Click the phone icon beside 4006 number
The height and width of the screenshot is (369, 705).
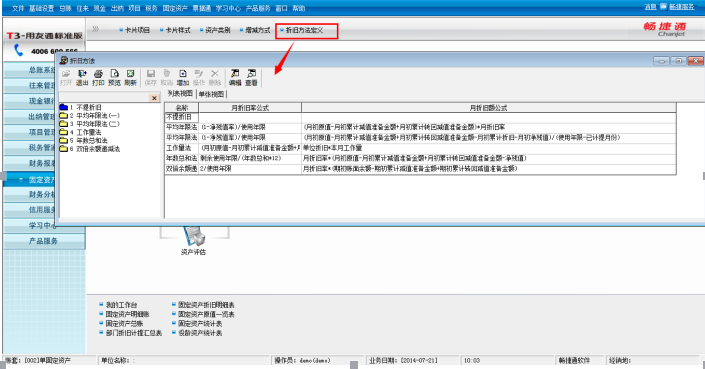[18, 50]
